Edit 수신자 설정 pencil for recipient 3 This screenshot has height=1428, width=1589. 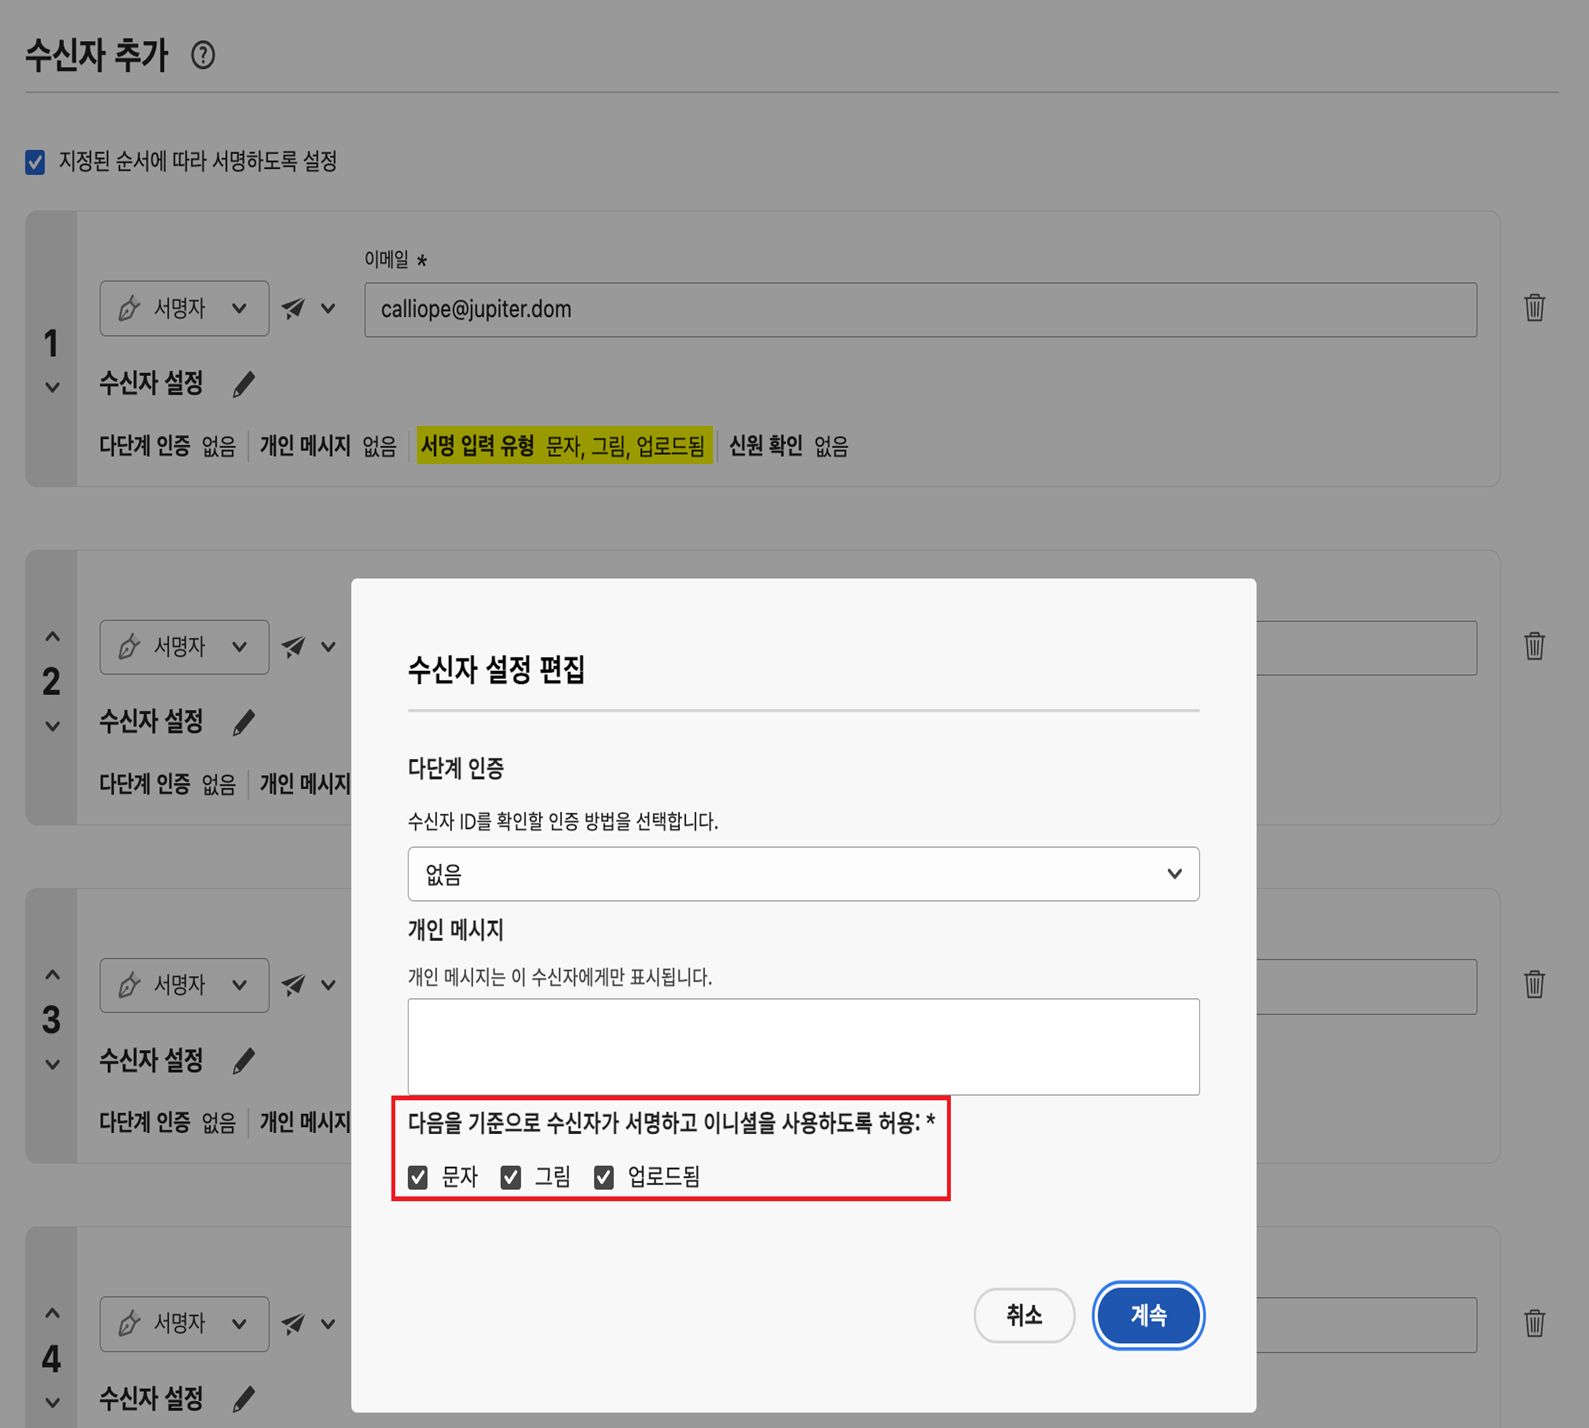tap(244, 1061)
